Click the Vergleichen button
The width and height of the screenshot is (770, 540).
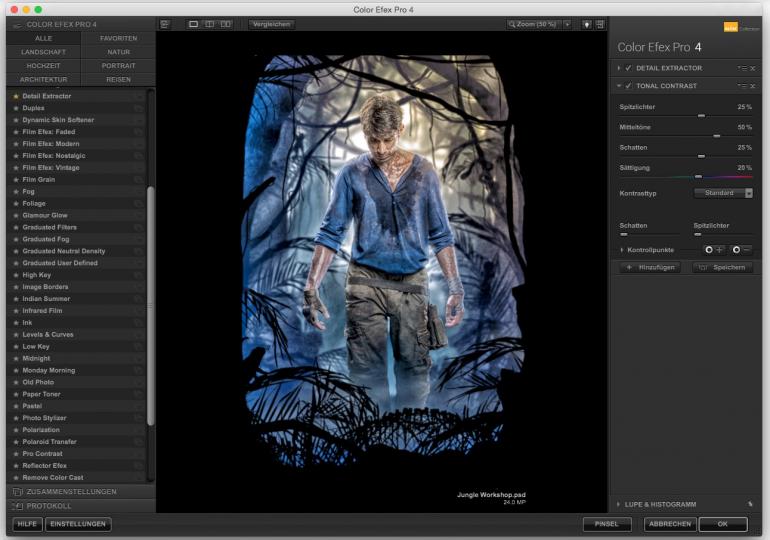click(x=272, y=24)
